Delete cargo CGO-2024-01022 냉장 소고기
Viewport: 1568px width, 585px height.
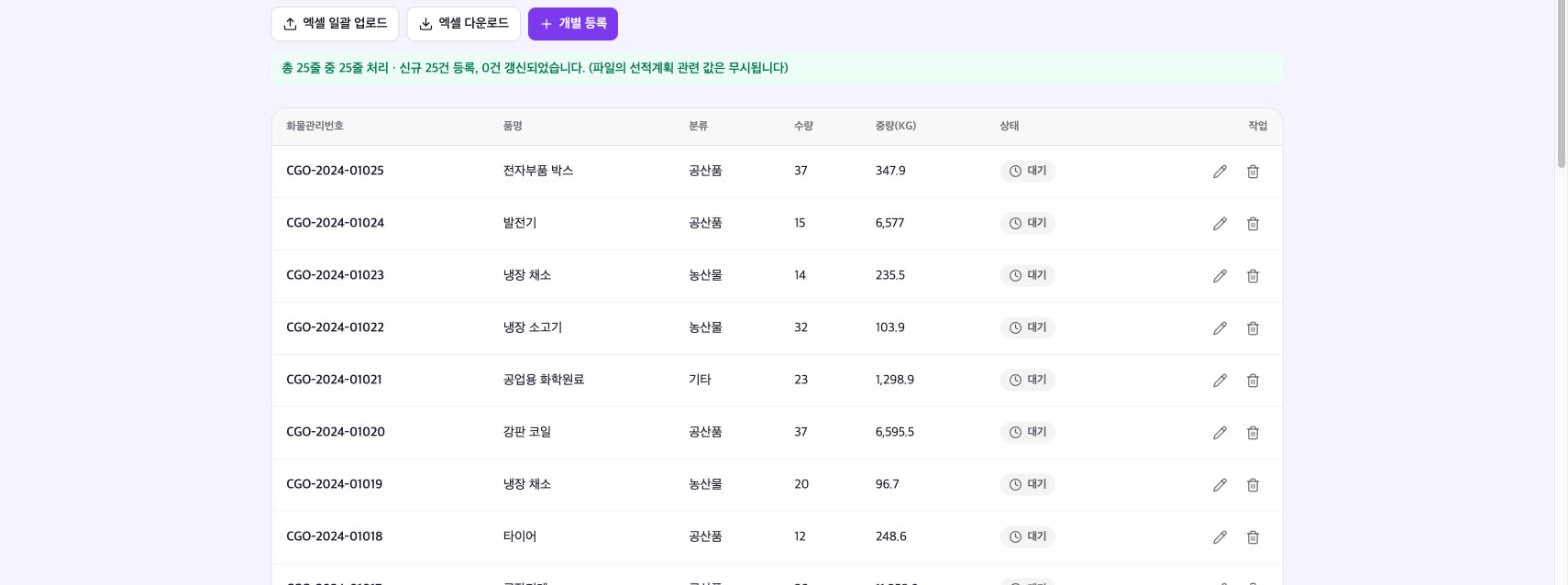1252,328
